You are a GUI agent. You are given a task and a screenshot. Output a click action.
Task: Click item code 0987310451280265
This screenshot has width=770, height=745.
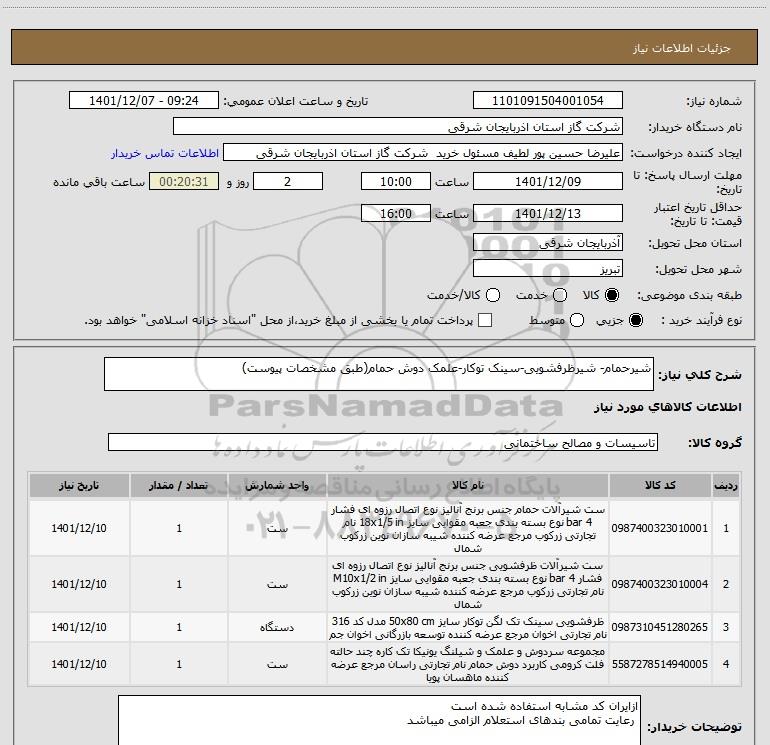(660, 627)
